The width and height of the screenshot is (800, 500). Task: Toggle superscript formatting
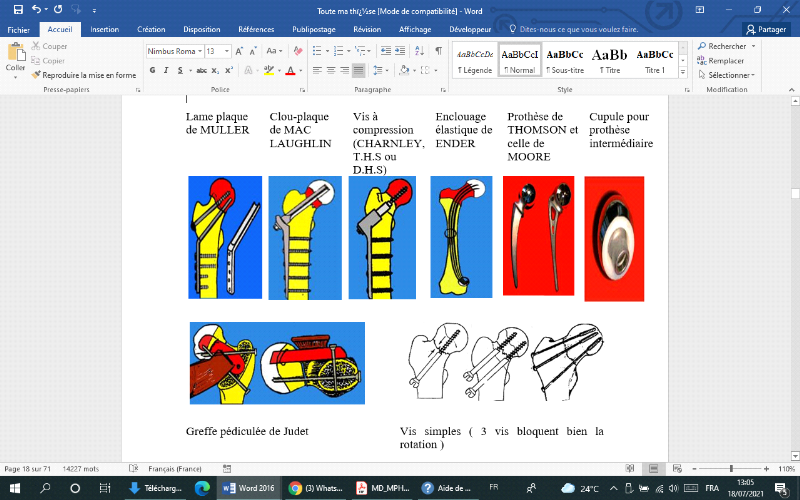229,70
